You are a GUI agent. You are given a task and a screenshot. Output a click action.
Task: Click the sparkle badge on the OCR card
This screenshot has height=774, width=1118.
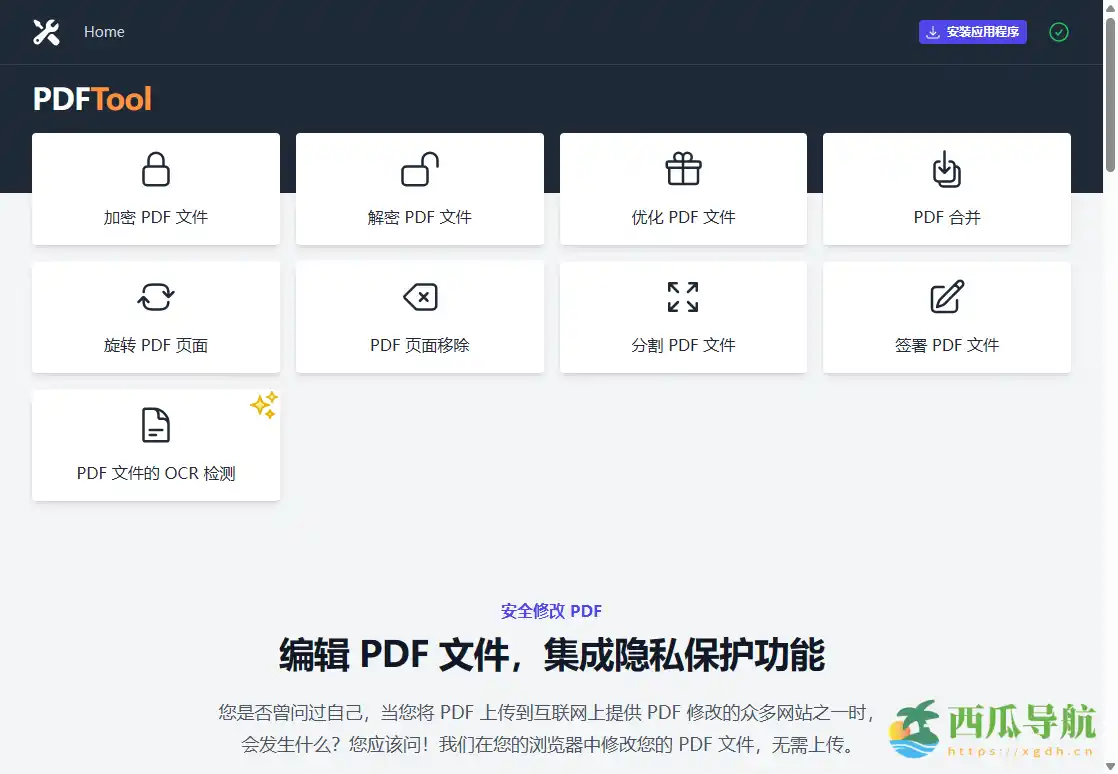264,405
